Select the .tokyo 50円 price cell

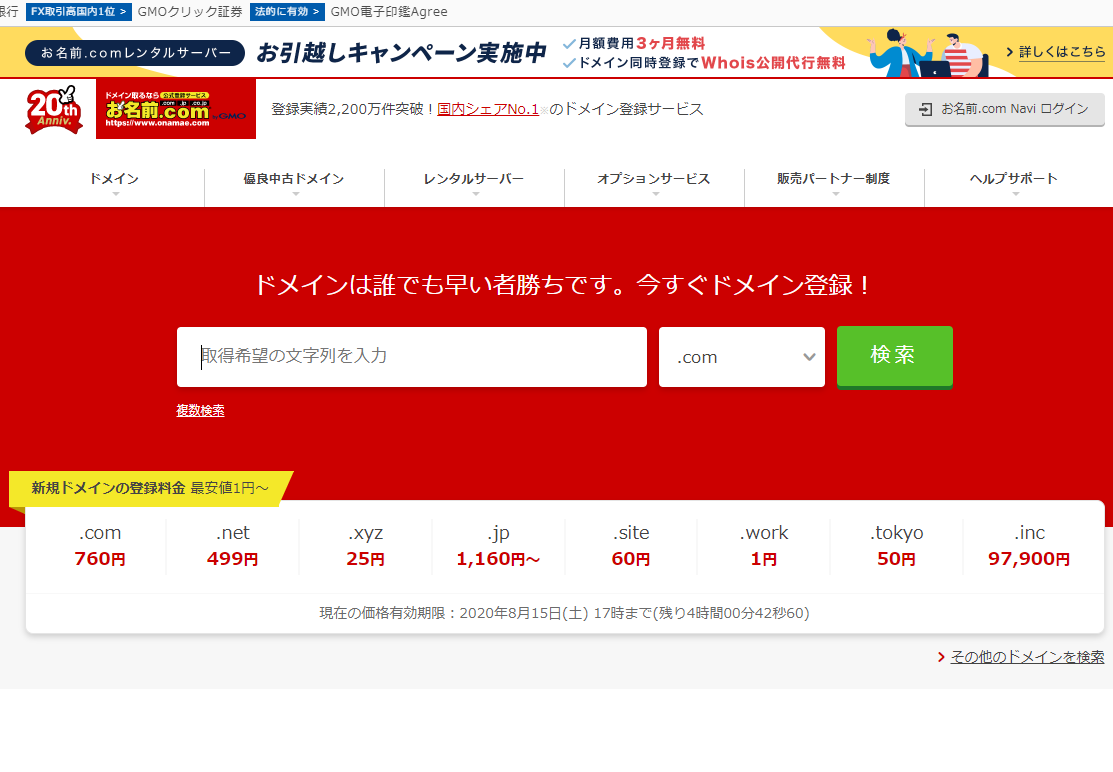coord(897,546)
